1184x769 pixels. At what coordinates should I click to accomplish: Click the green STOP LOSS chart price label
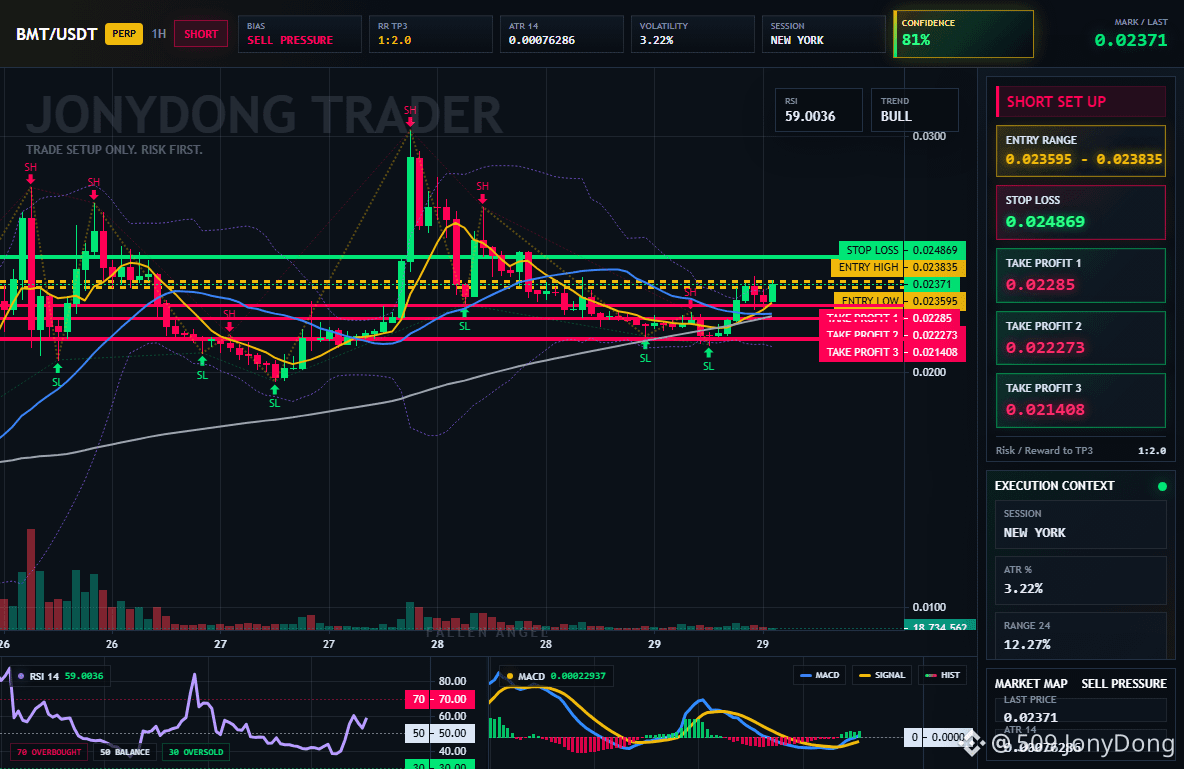(x=902, y=250)
